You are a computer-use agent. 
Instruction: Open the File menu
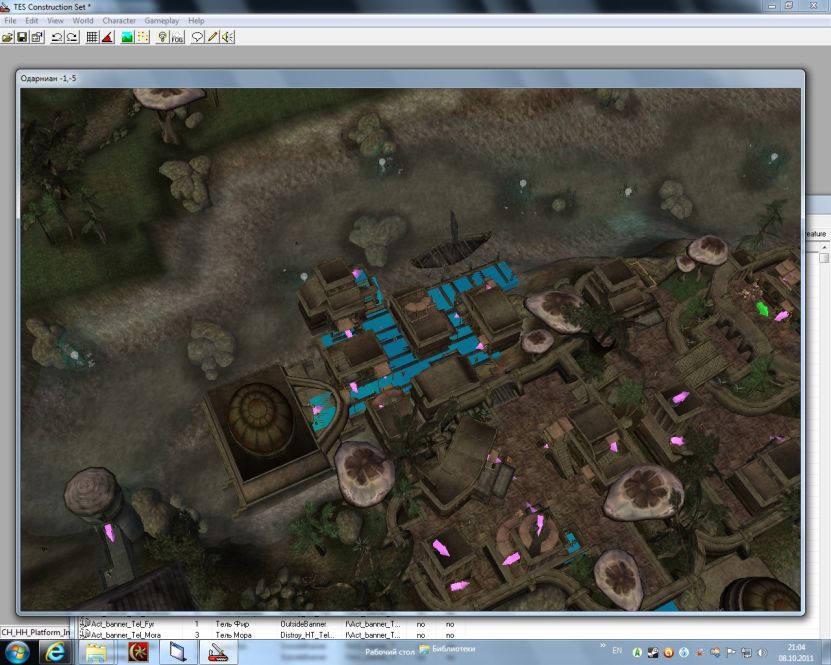(10, 21)
